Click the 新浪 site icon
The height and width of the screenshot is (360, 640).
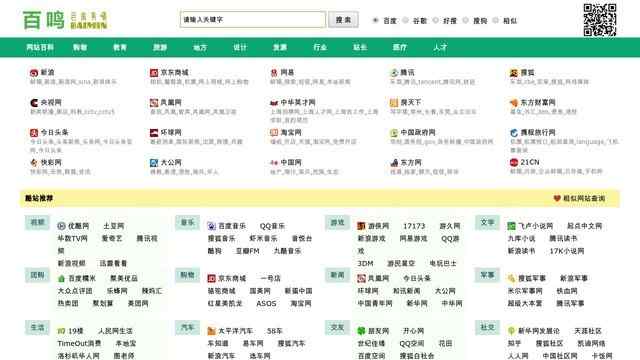34,73
